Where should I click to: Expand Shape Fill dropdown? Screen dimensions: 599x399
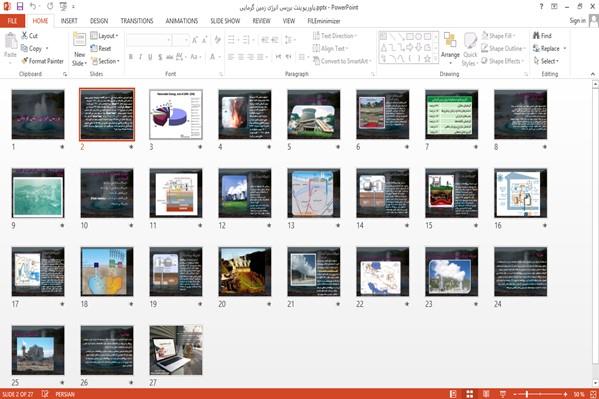pyautogui.click(x=499, y=36)
